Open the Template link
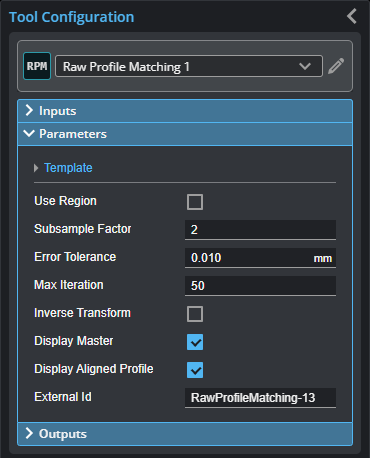This screenshot has width=370, height=458. 68,168
